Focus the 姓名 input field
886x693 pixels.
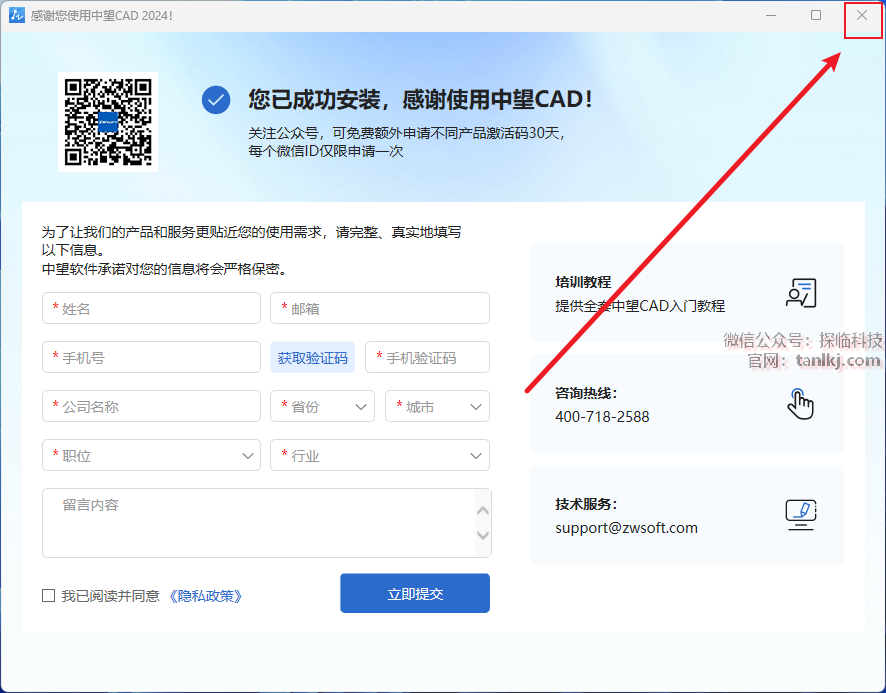[151, 308]
